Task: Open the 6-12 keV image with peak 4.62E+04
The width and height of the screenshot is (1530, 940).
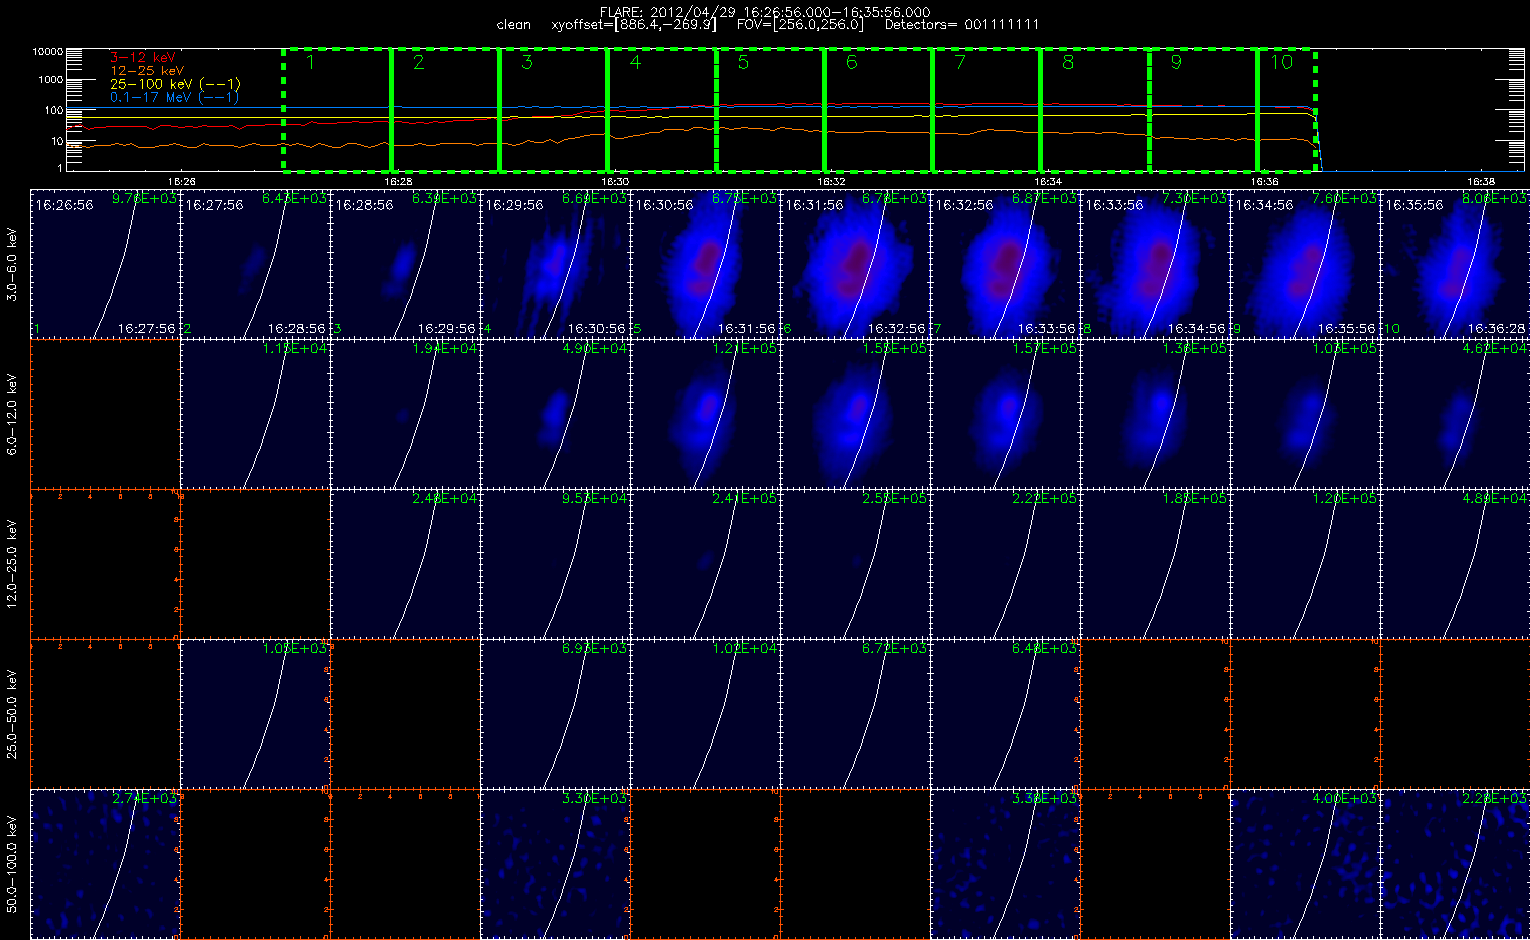Action: pos(1455,414)
